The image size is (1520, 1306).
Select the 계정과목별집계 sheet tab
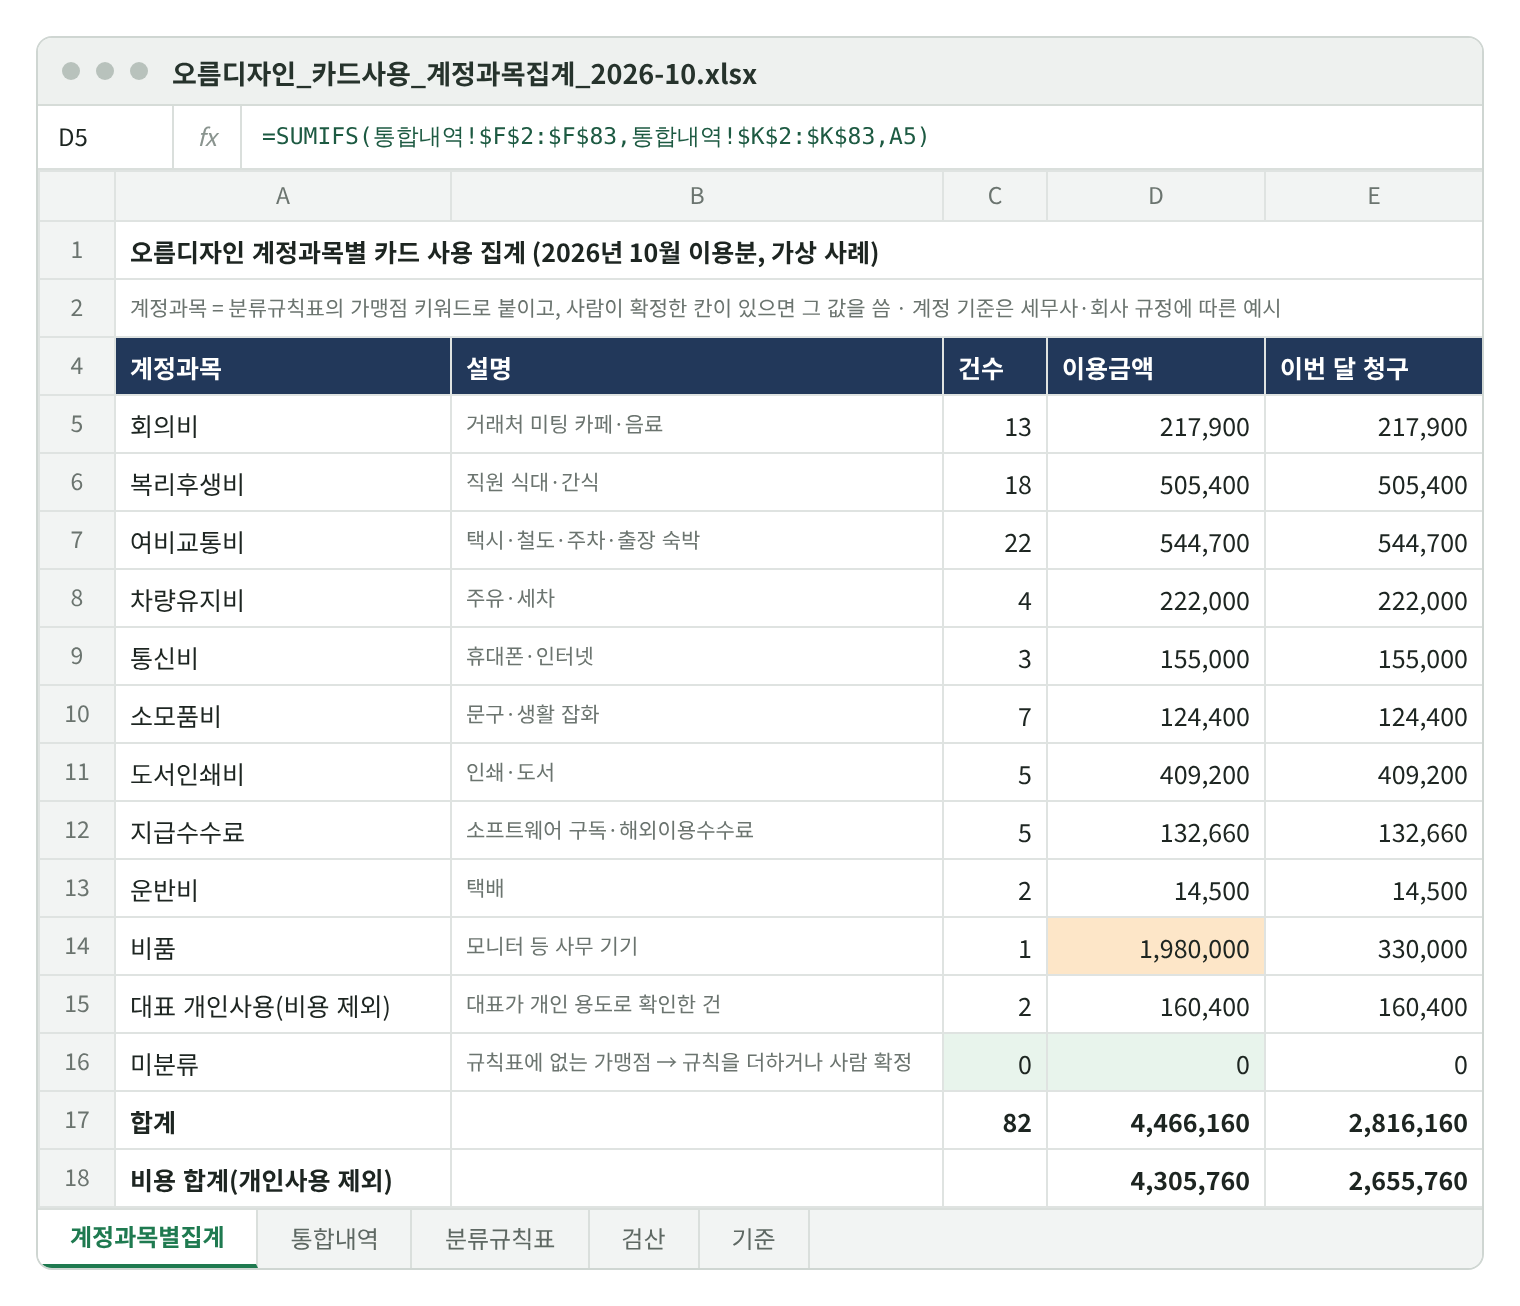[147, 1238]
